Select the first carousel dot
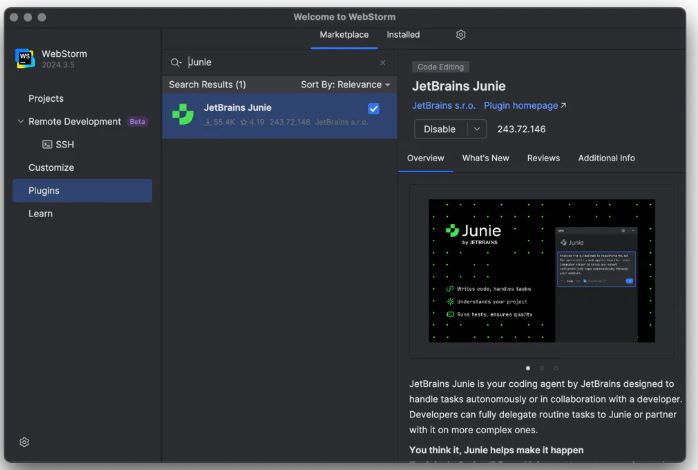The height and width of the screenshot is (470, 698). coord(528,368)
